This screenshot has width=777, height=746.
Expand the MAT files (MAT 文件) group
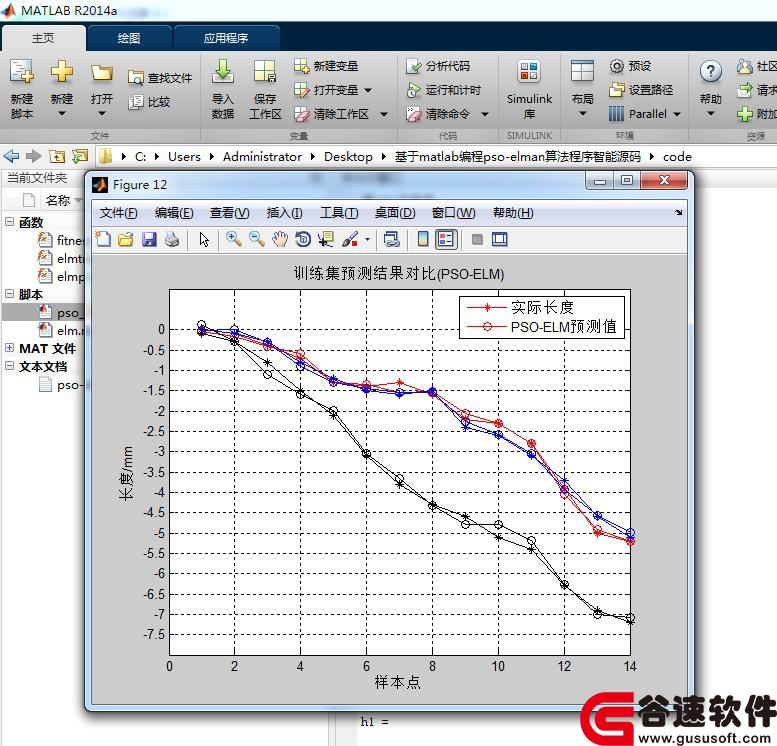pos(9,347)
